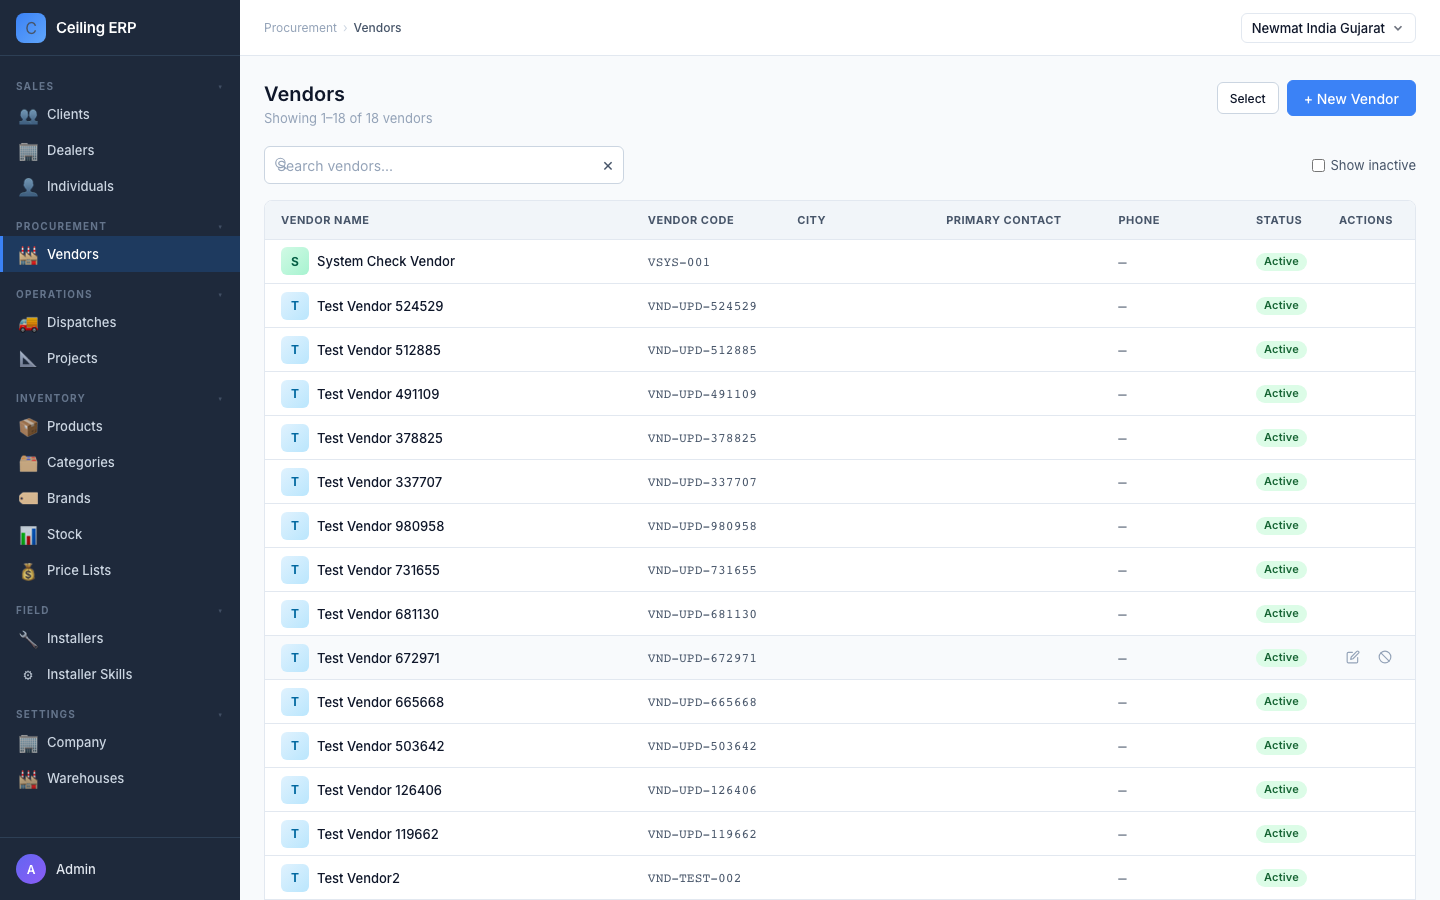Open Test Vendor 126406 row name
The width and height of the screenshot is (1440, 900).
[x=379, y=790]
